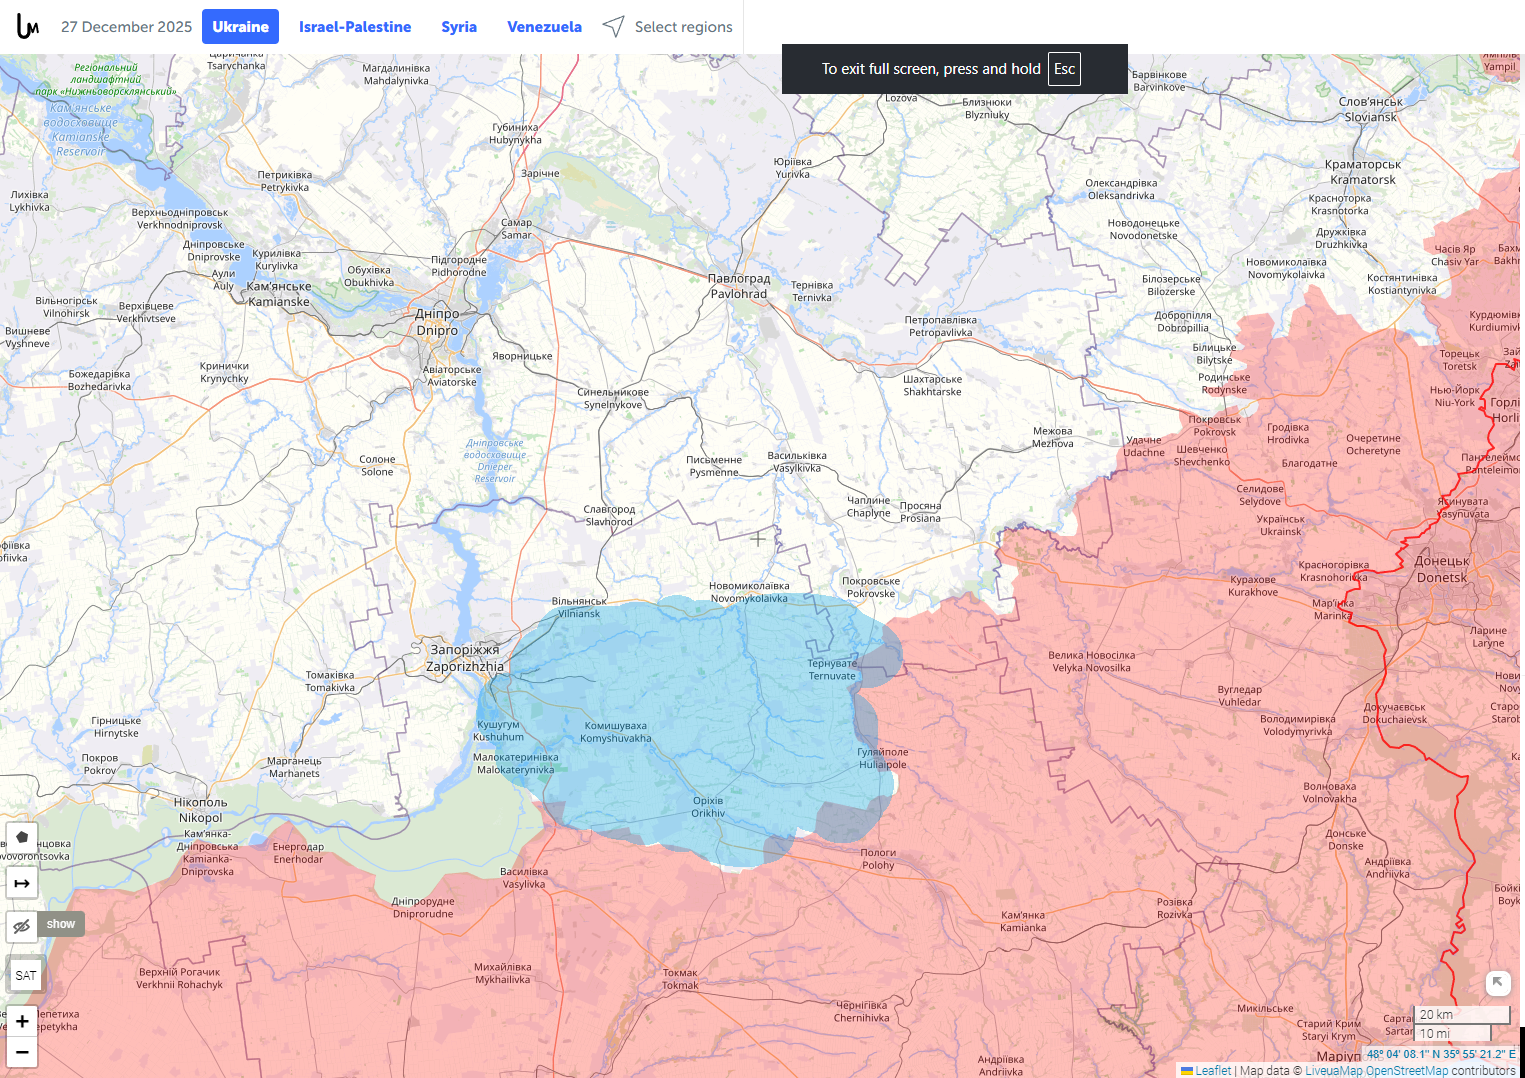Click the Polohy town label
The height and width of the screenshot is (1078, 1525).
pyautogui.click(x=878, y=859)
